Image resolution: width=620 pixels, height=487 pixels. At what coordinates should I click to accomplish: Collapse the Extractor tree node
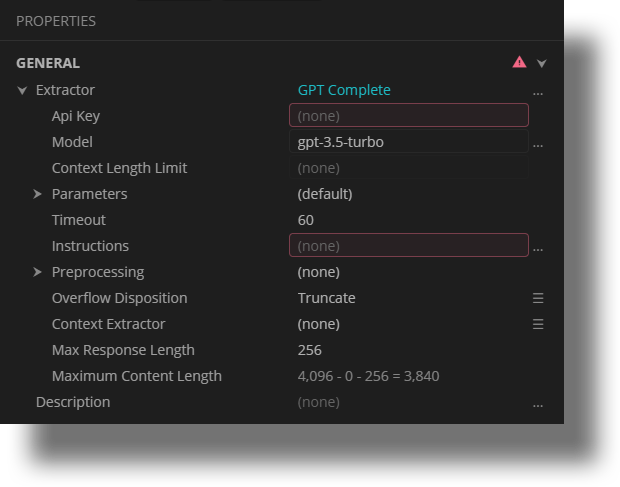click(22, 90)
